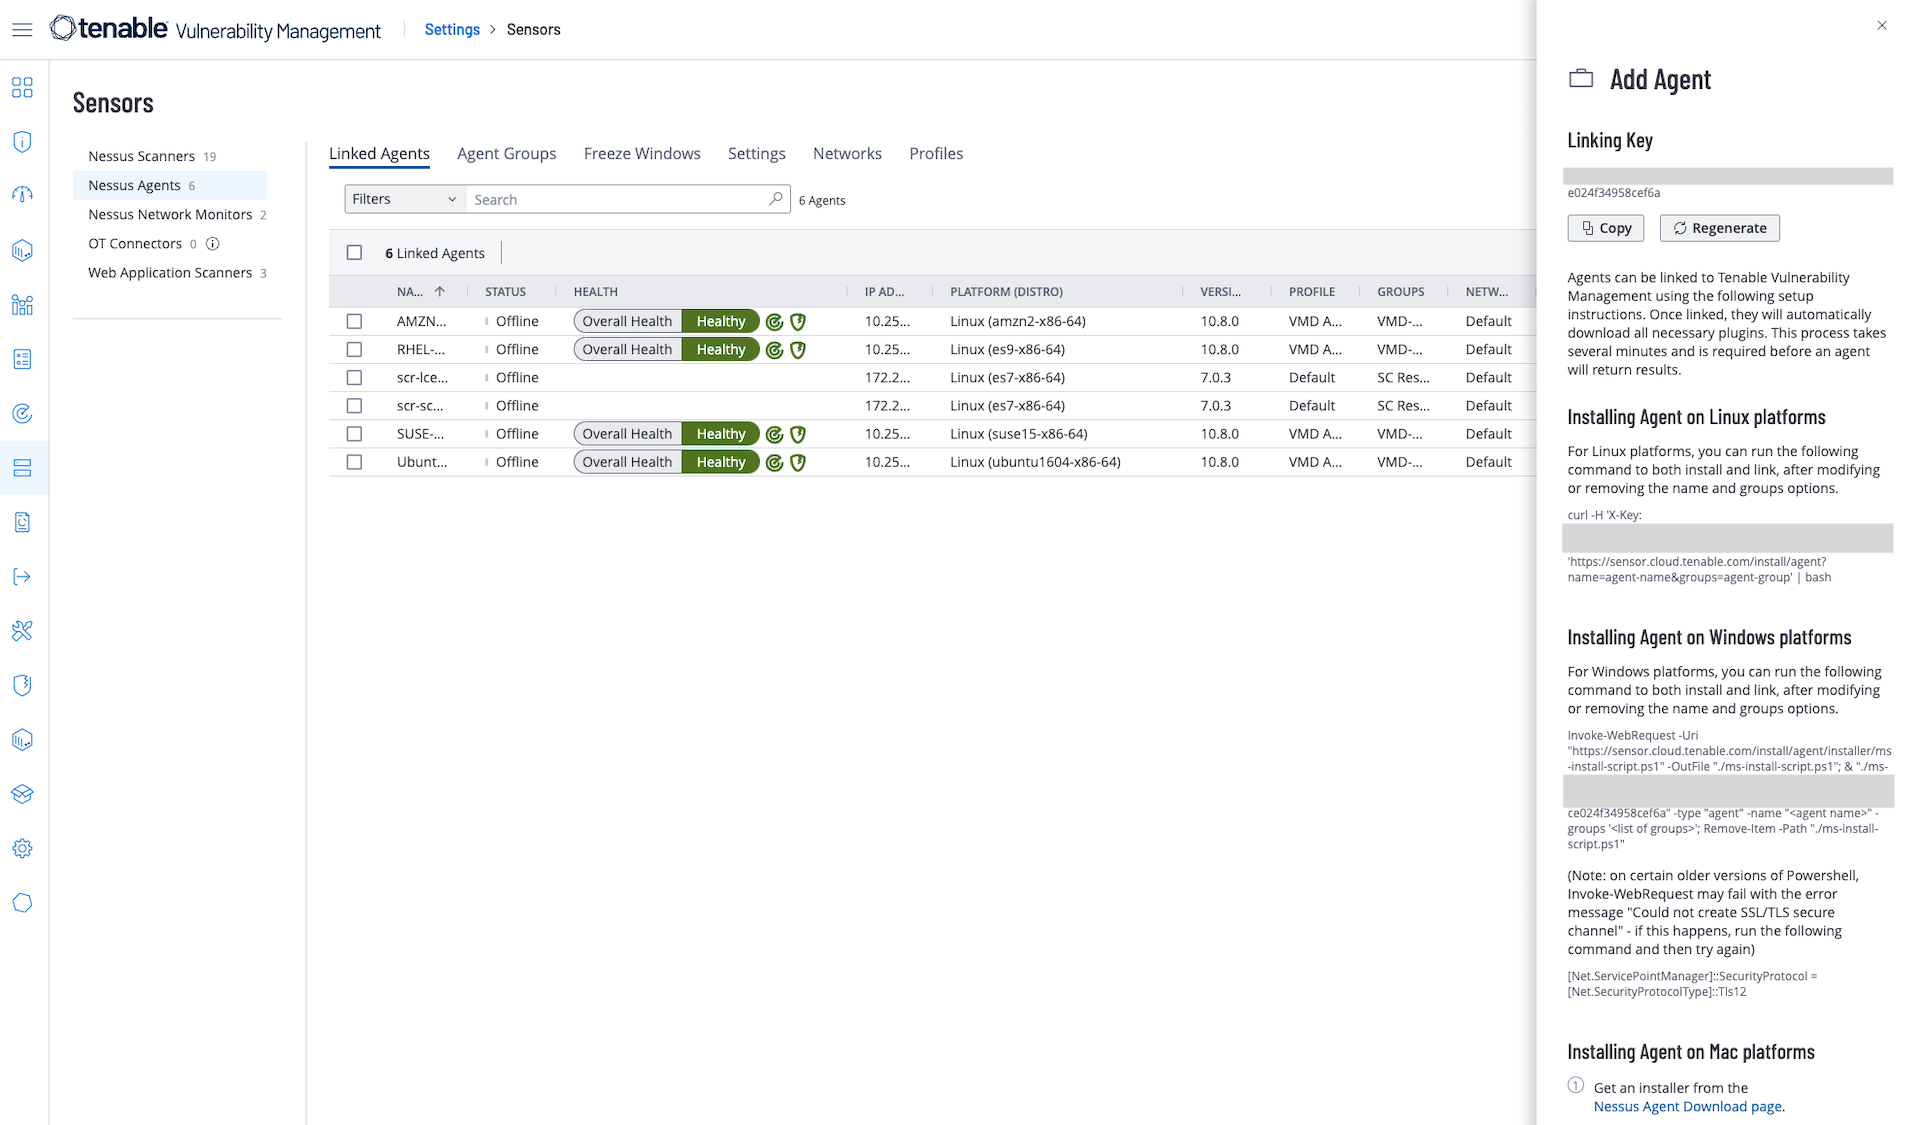Click the SC Res... group in scr-sc row
The height and width of the screenshot is (1125, 1920).
[x=1403, y=405]
